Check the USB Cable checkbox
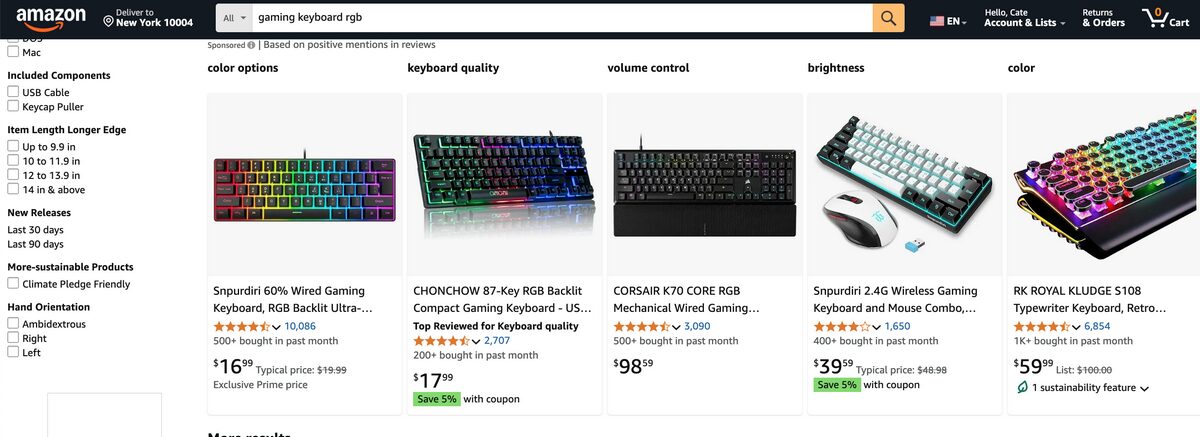This screenshot has height=437, width=1200. click(x=13, y=92)
